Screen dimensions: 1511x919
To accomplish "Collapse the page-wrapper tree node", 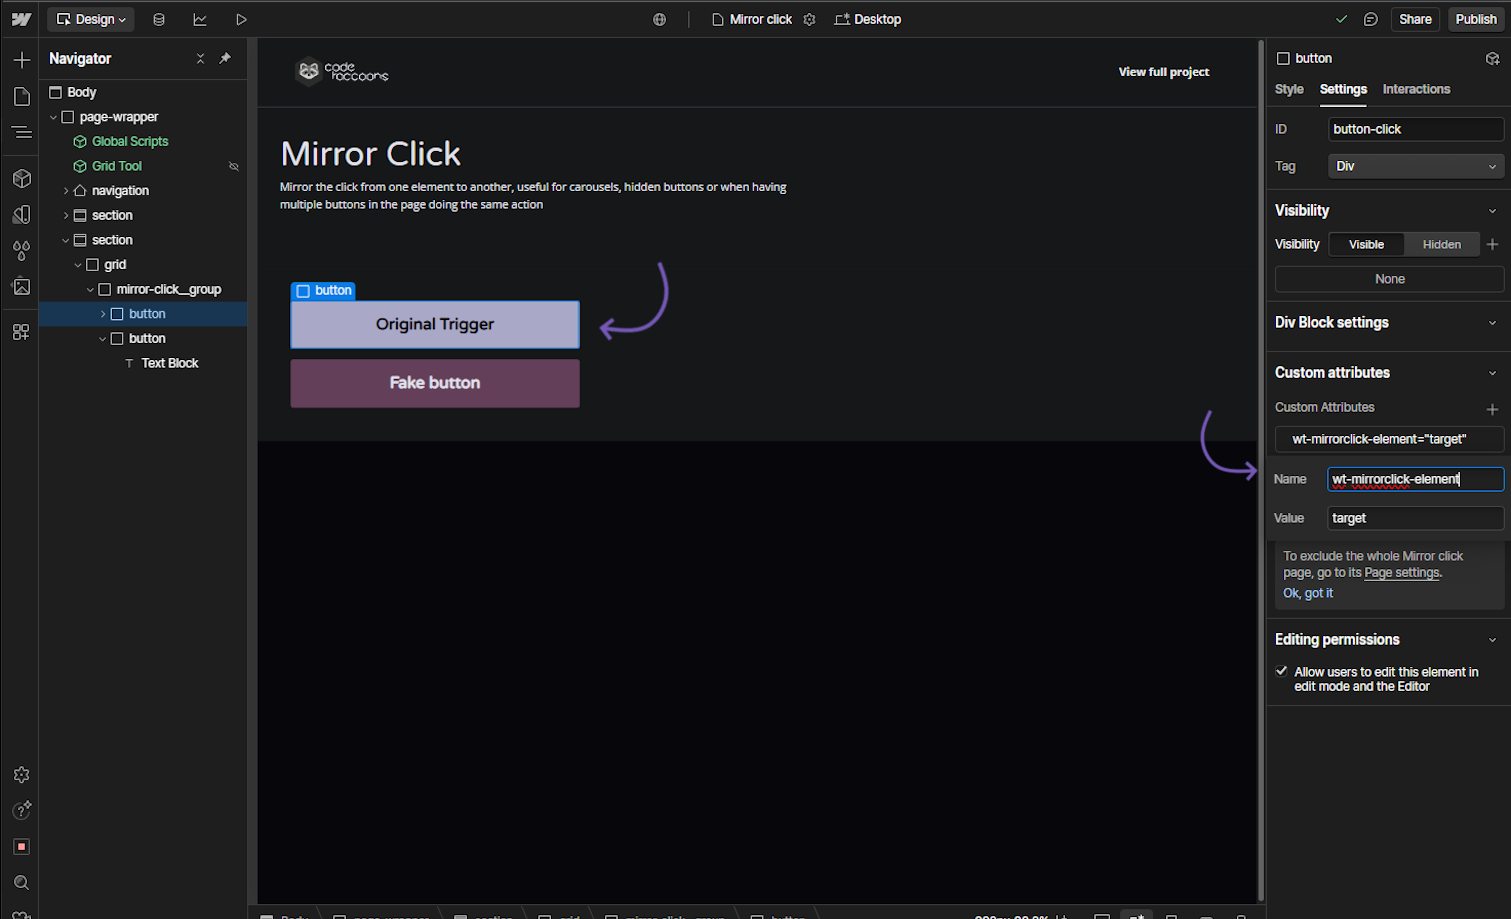I will (54, 117).
